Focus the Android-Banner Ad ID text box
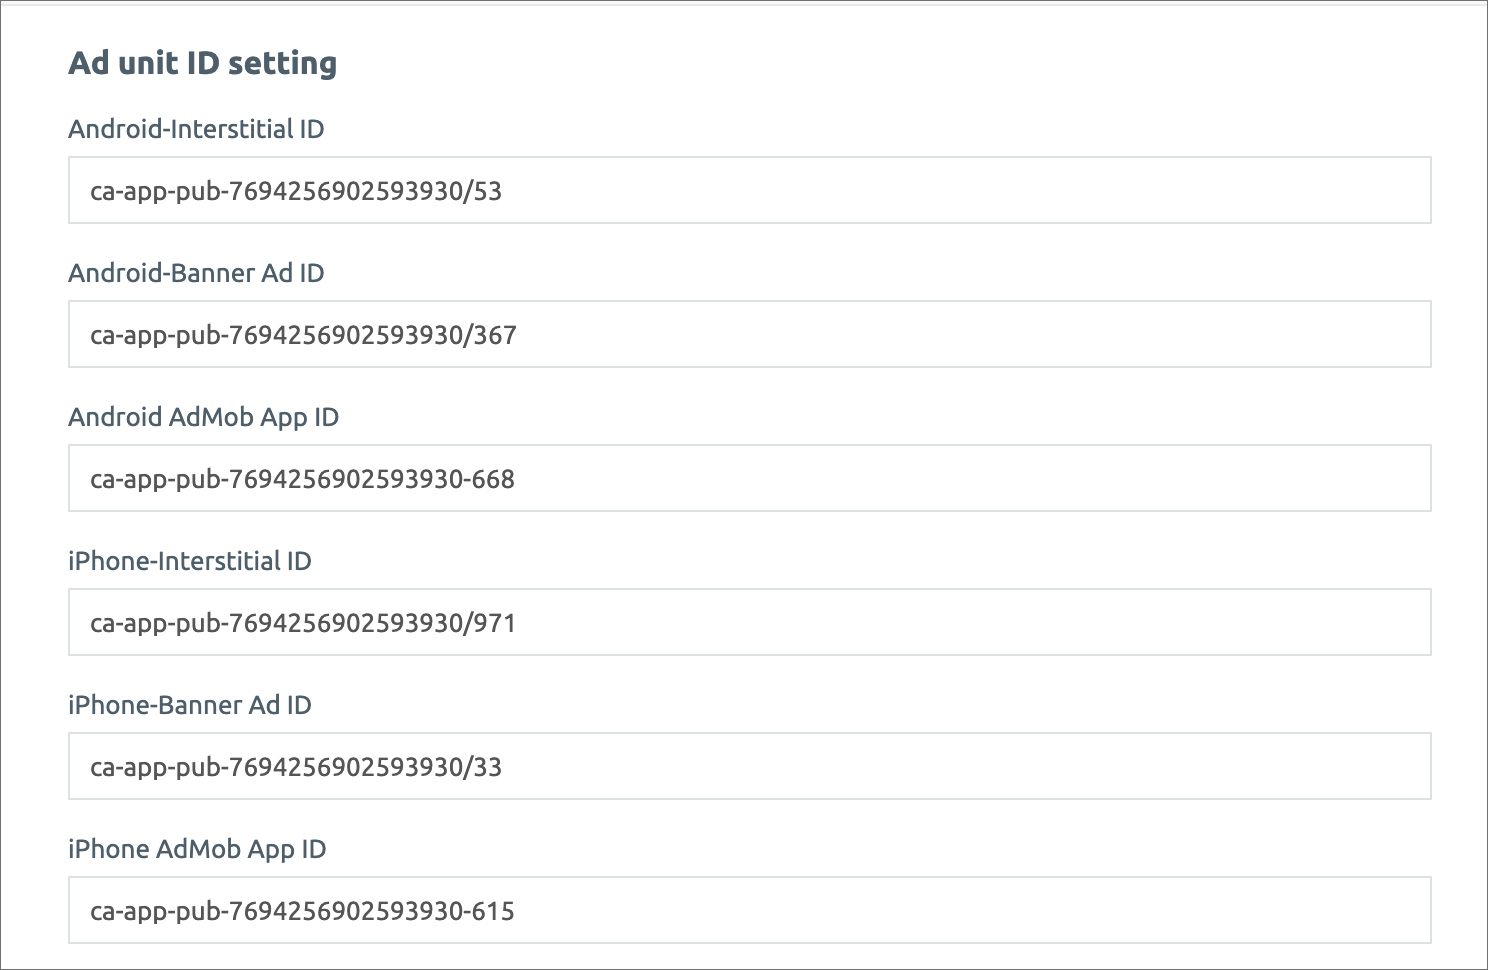 tap(749, 334)
